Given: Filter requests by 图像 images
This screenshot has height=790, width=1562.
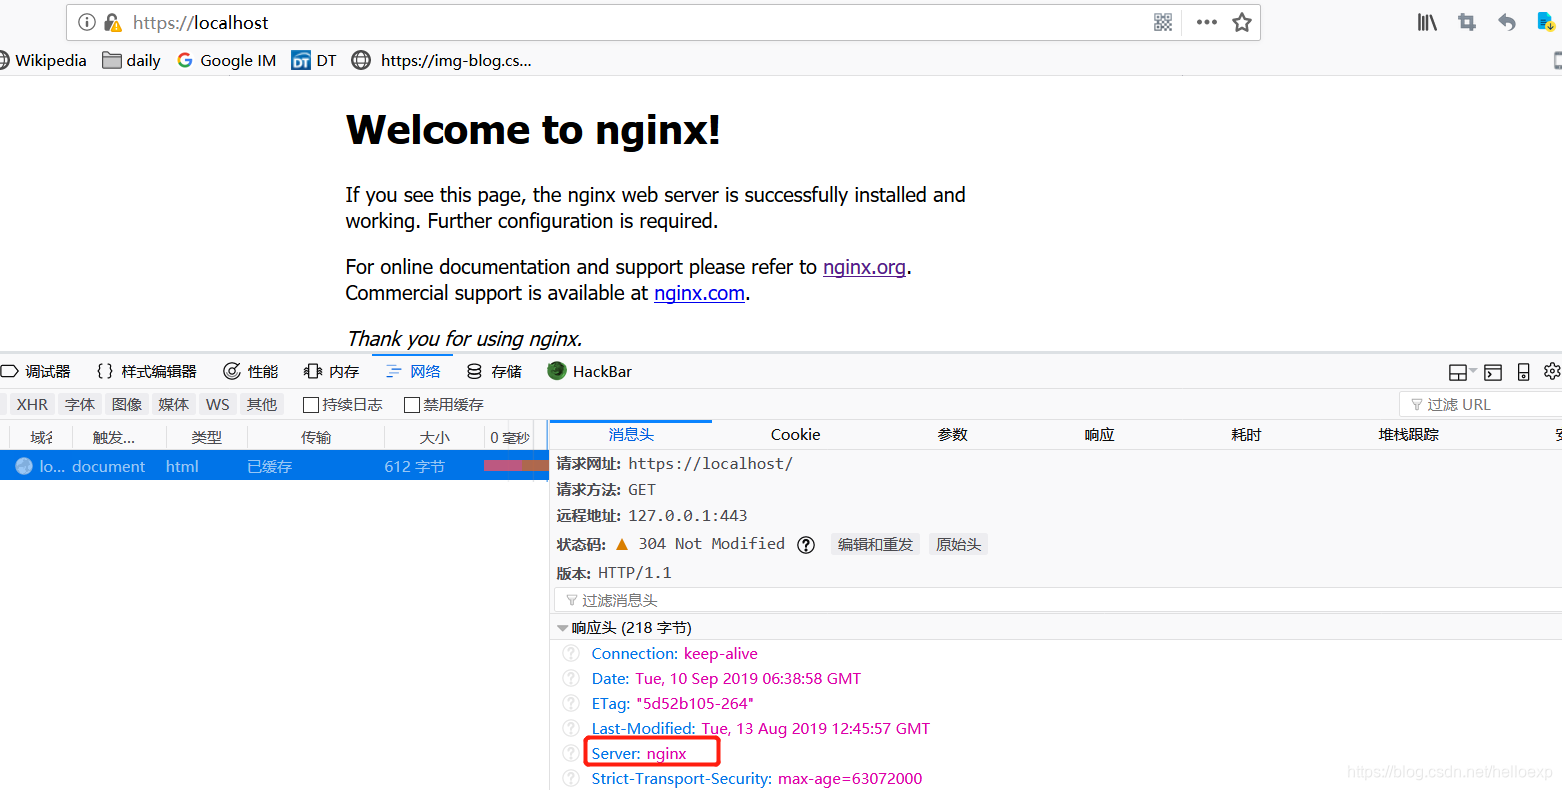Looking at the screenshot, I should [127, 404].
